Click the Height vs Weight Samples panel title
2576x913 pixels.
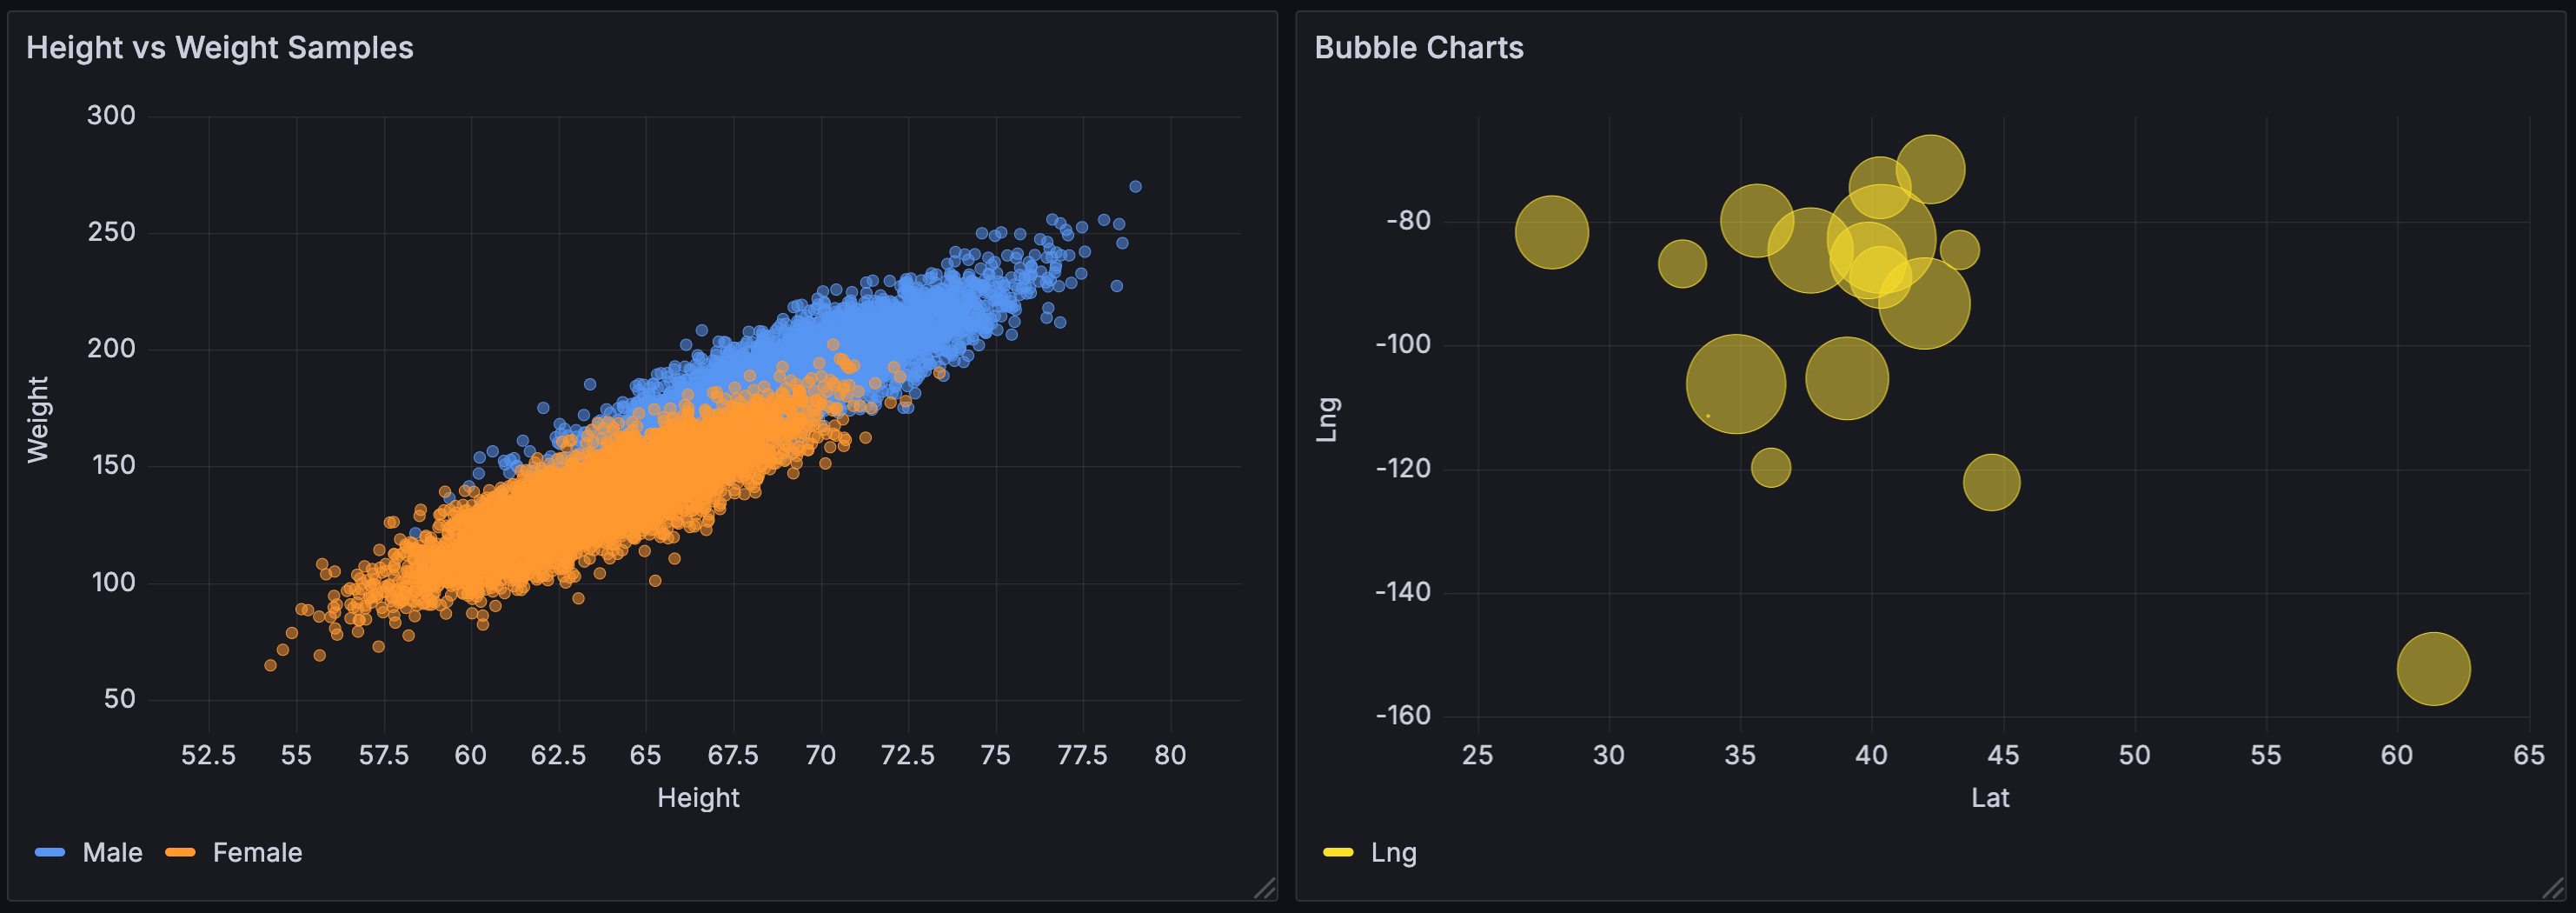(x=219, y=48)
